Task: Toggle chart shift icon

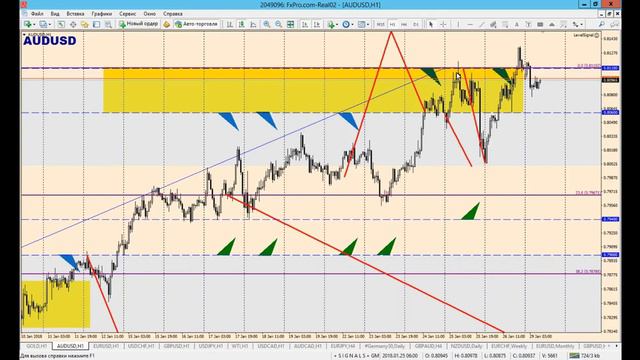Action: [x=317, y=24]
